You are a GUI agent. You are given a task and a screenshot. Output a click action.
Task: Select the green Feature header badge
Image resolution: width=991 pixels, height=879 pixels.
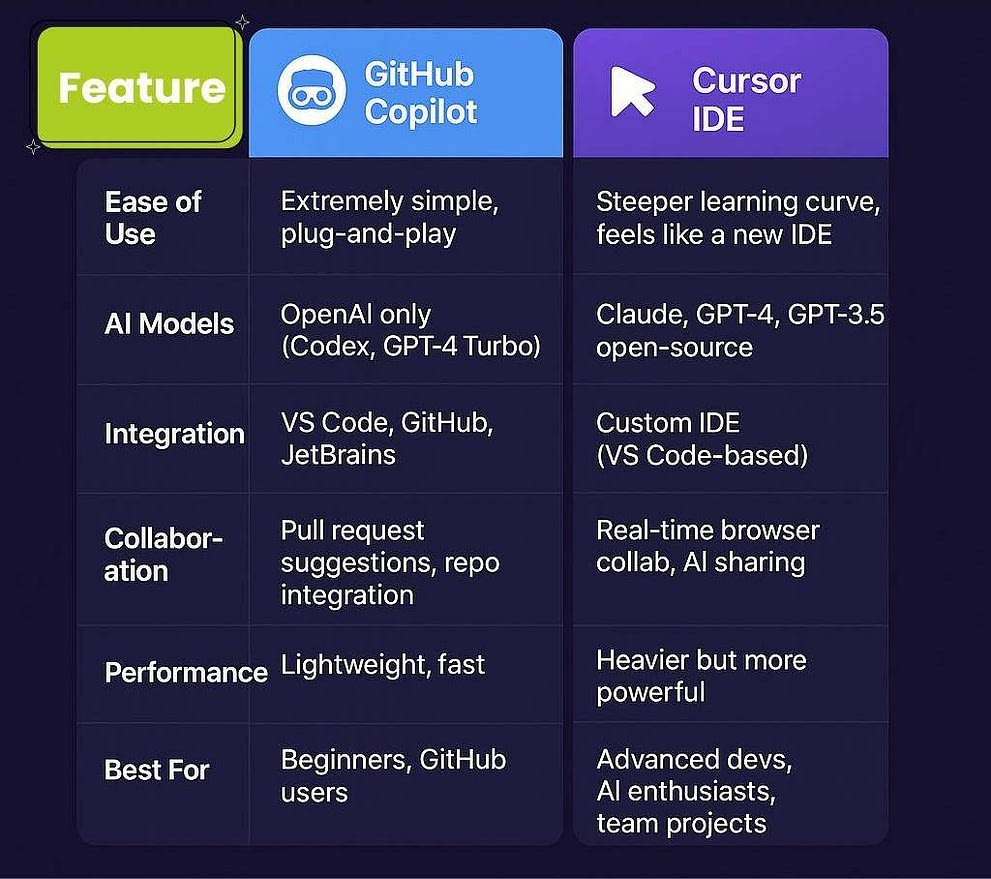[140, 88]
